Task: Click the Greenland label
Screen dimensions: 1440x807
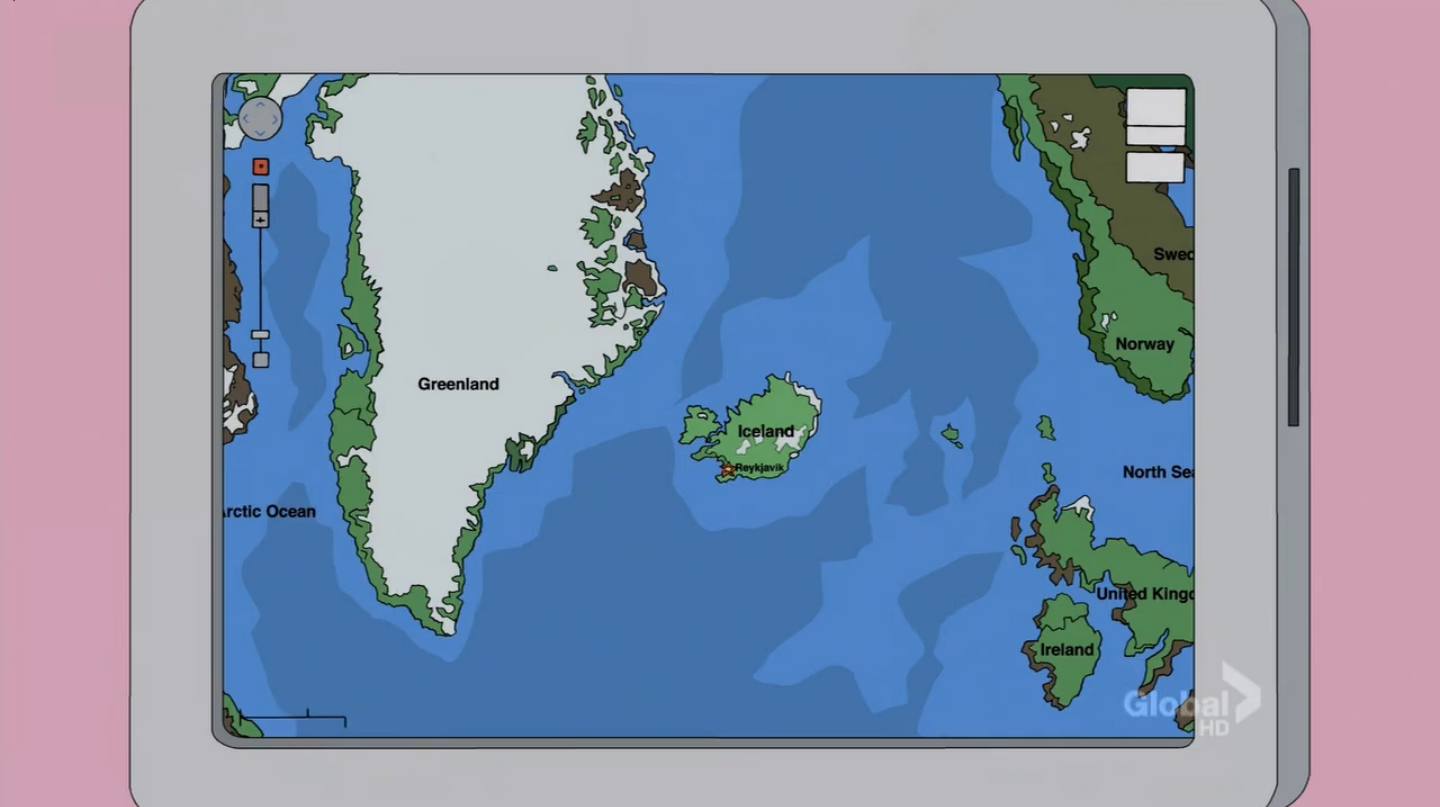Action: coord(458,384)
